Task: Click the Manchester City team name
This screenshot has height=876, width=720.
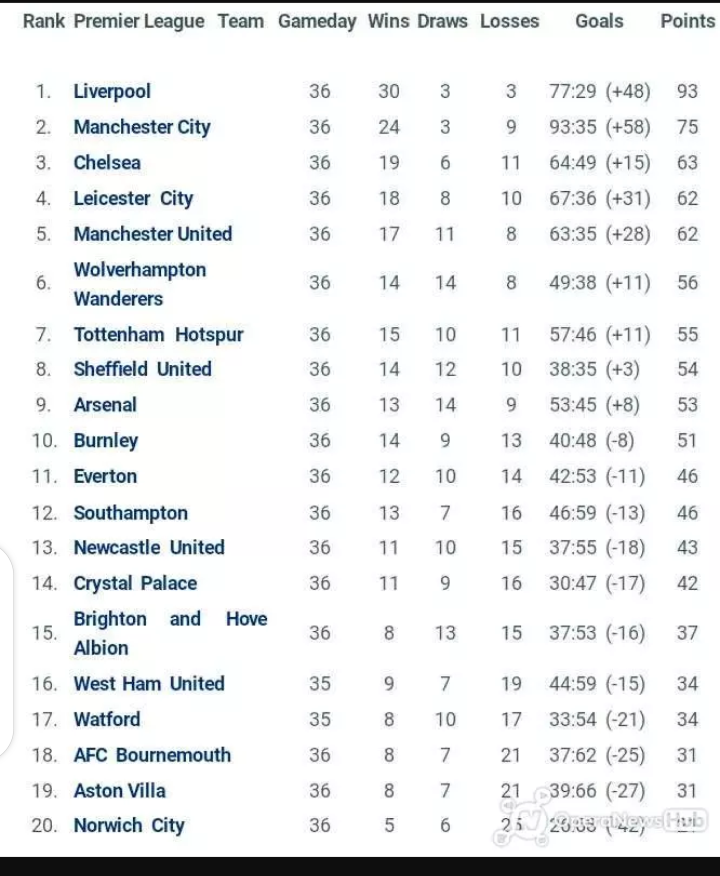Action: click(x=142, y=127)
